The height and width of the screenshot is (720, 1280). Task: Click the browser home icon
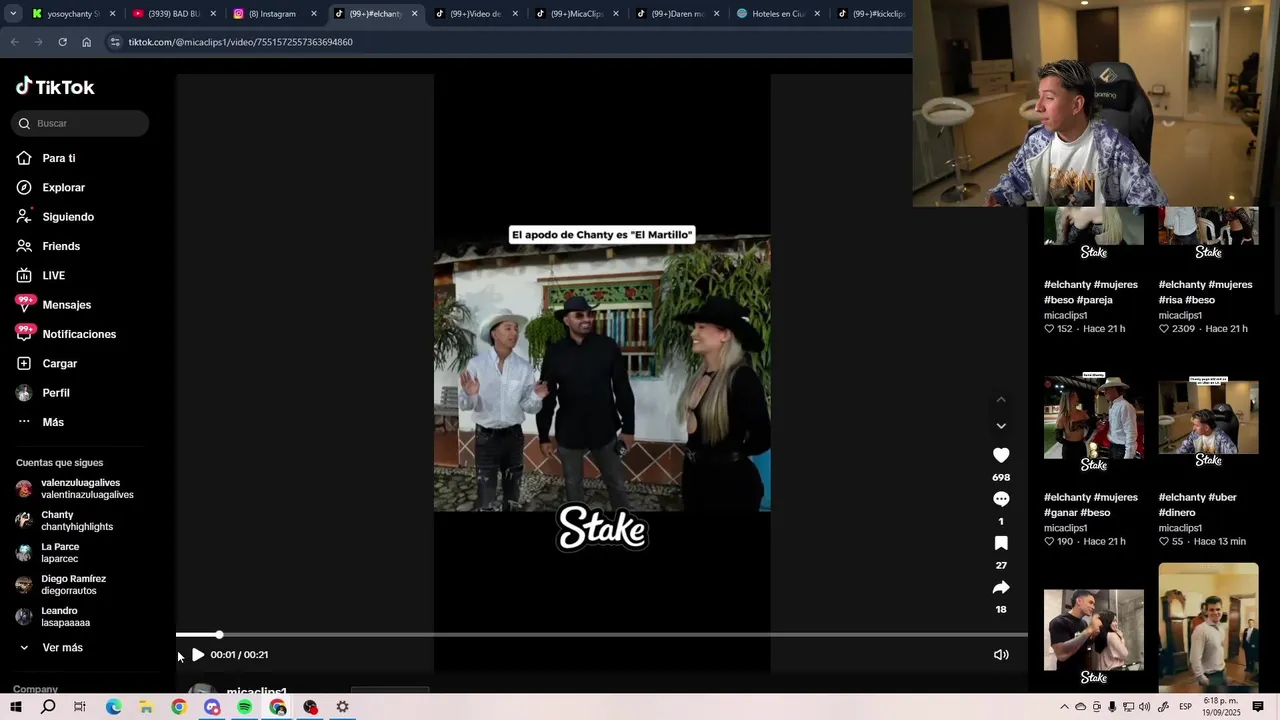click(86, 42)
